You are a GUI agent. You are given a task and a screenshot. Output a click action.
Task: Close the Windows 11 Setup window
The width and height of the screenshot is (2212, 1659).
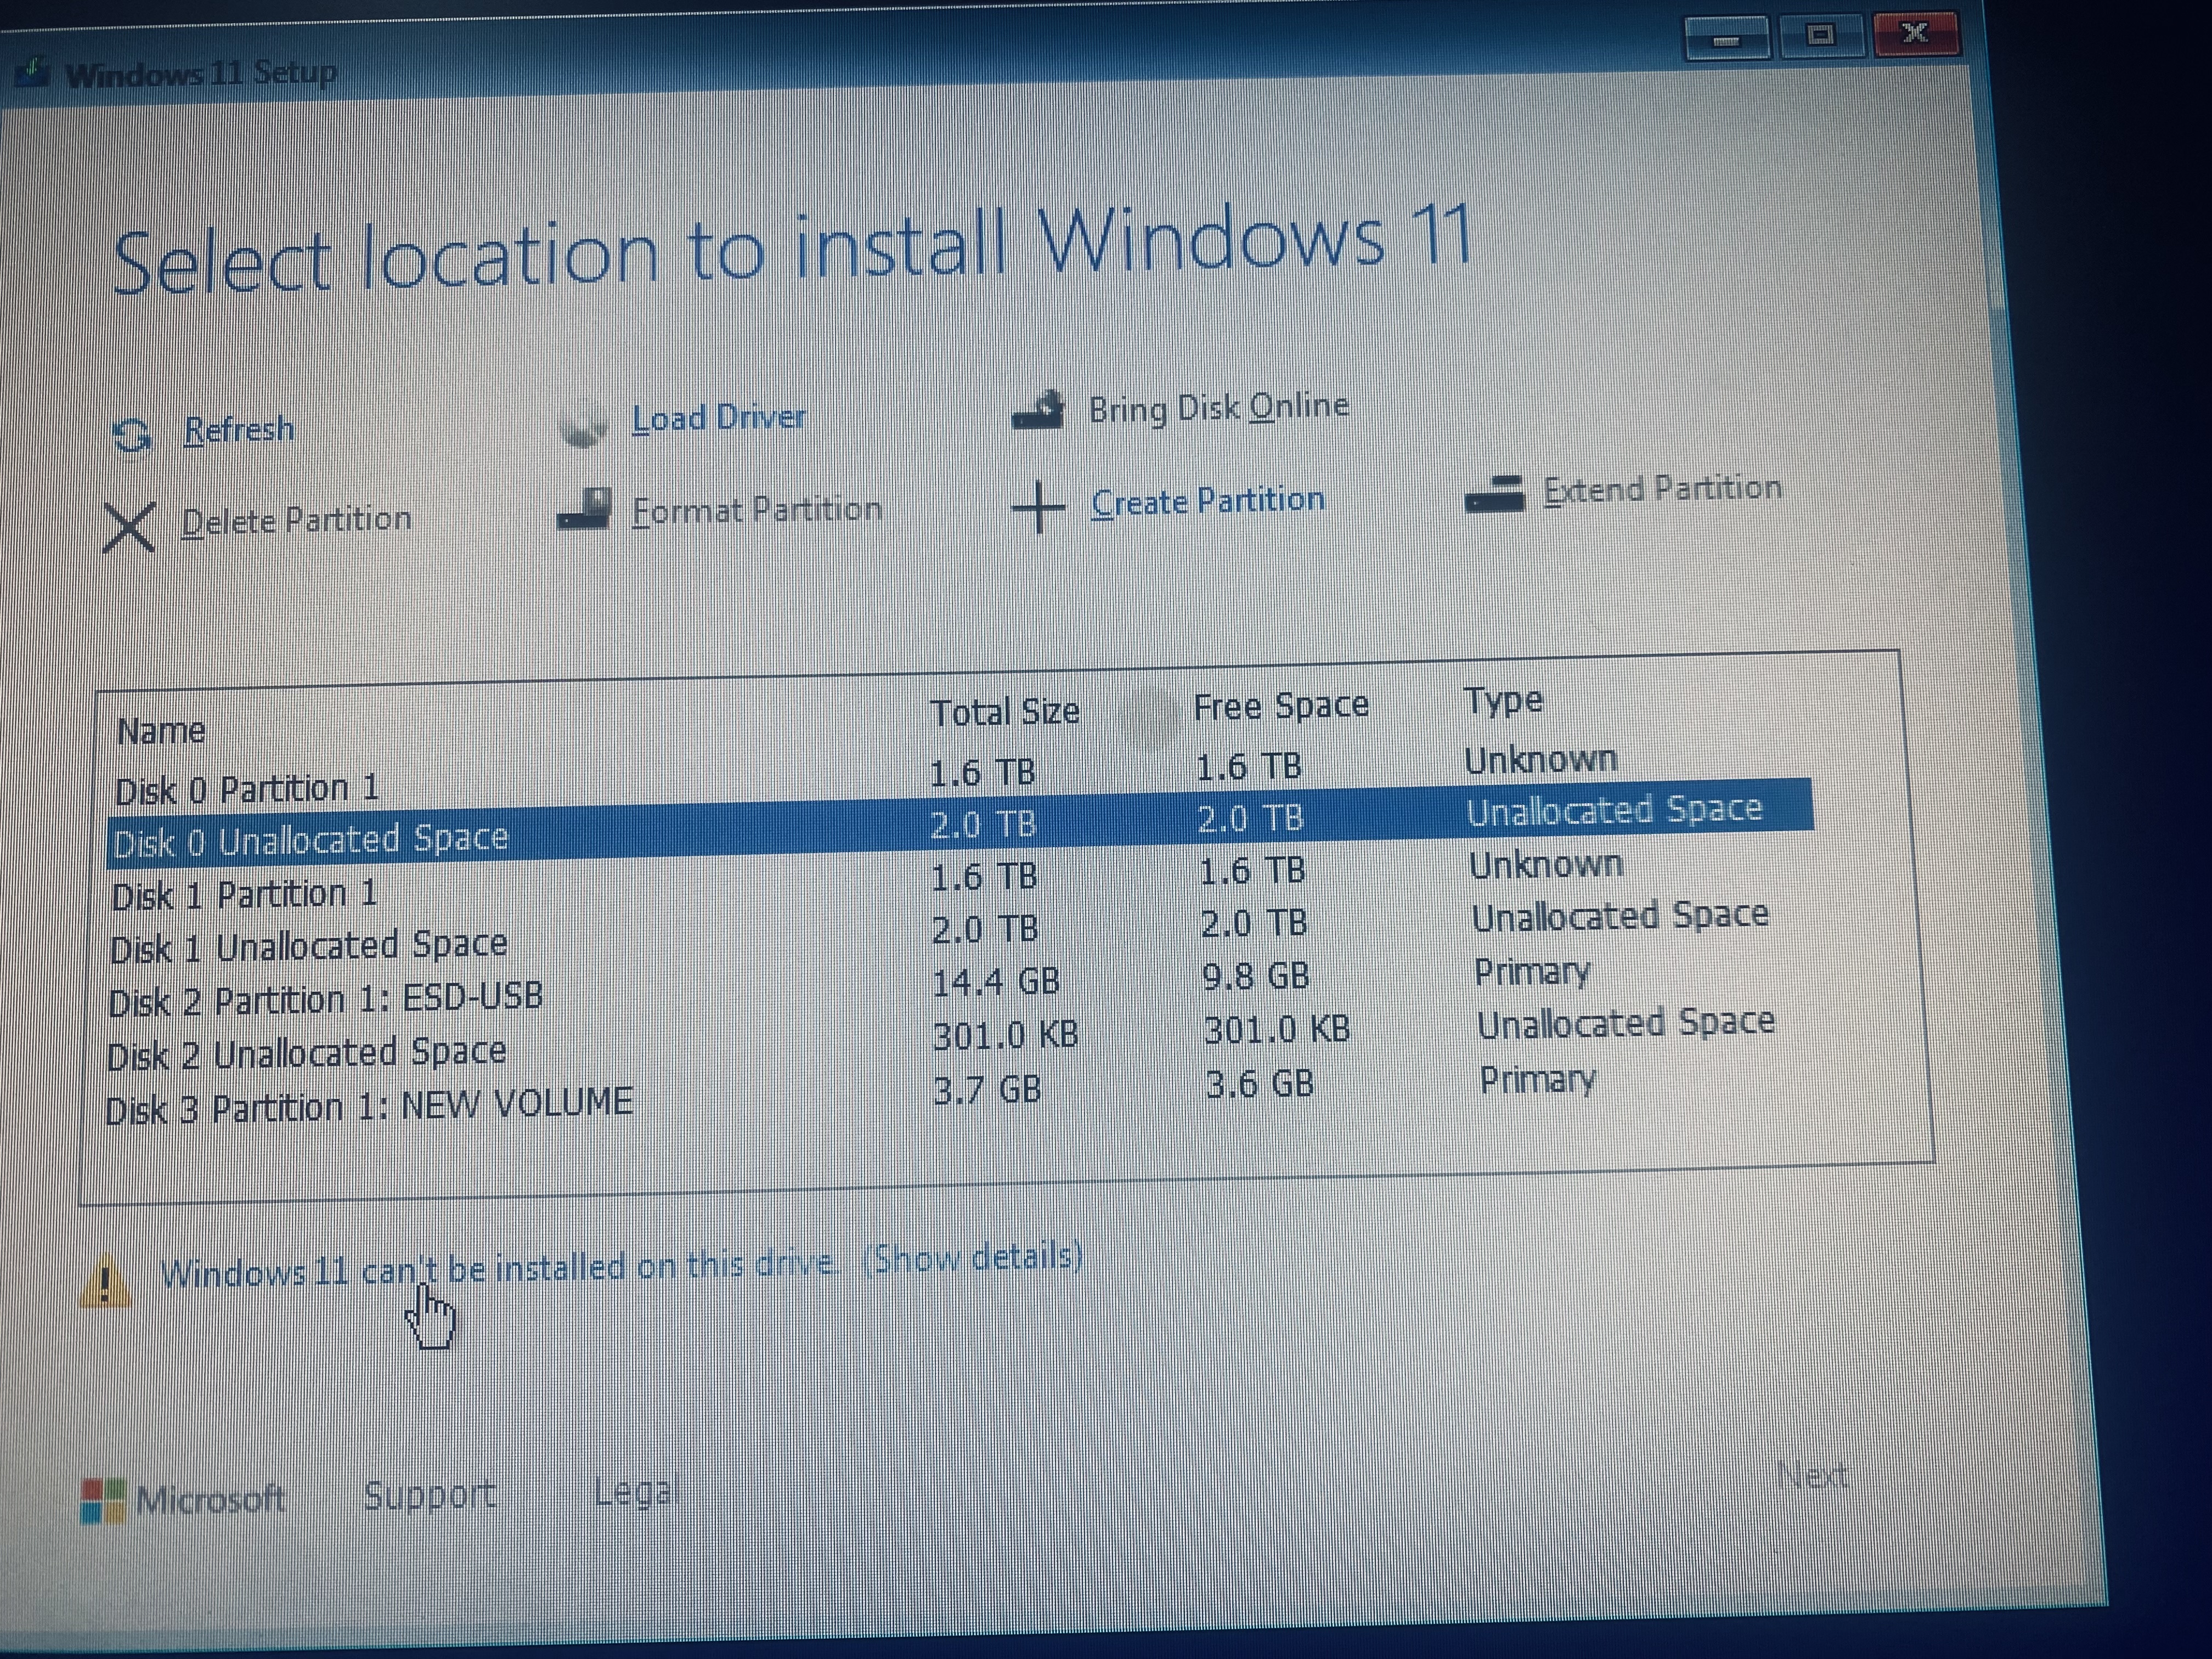1915,33
